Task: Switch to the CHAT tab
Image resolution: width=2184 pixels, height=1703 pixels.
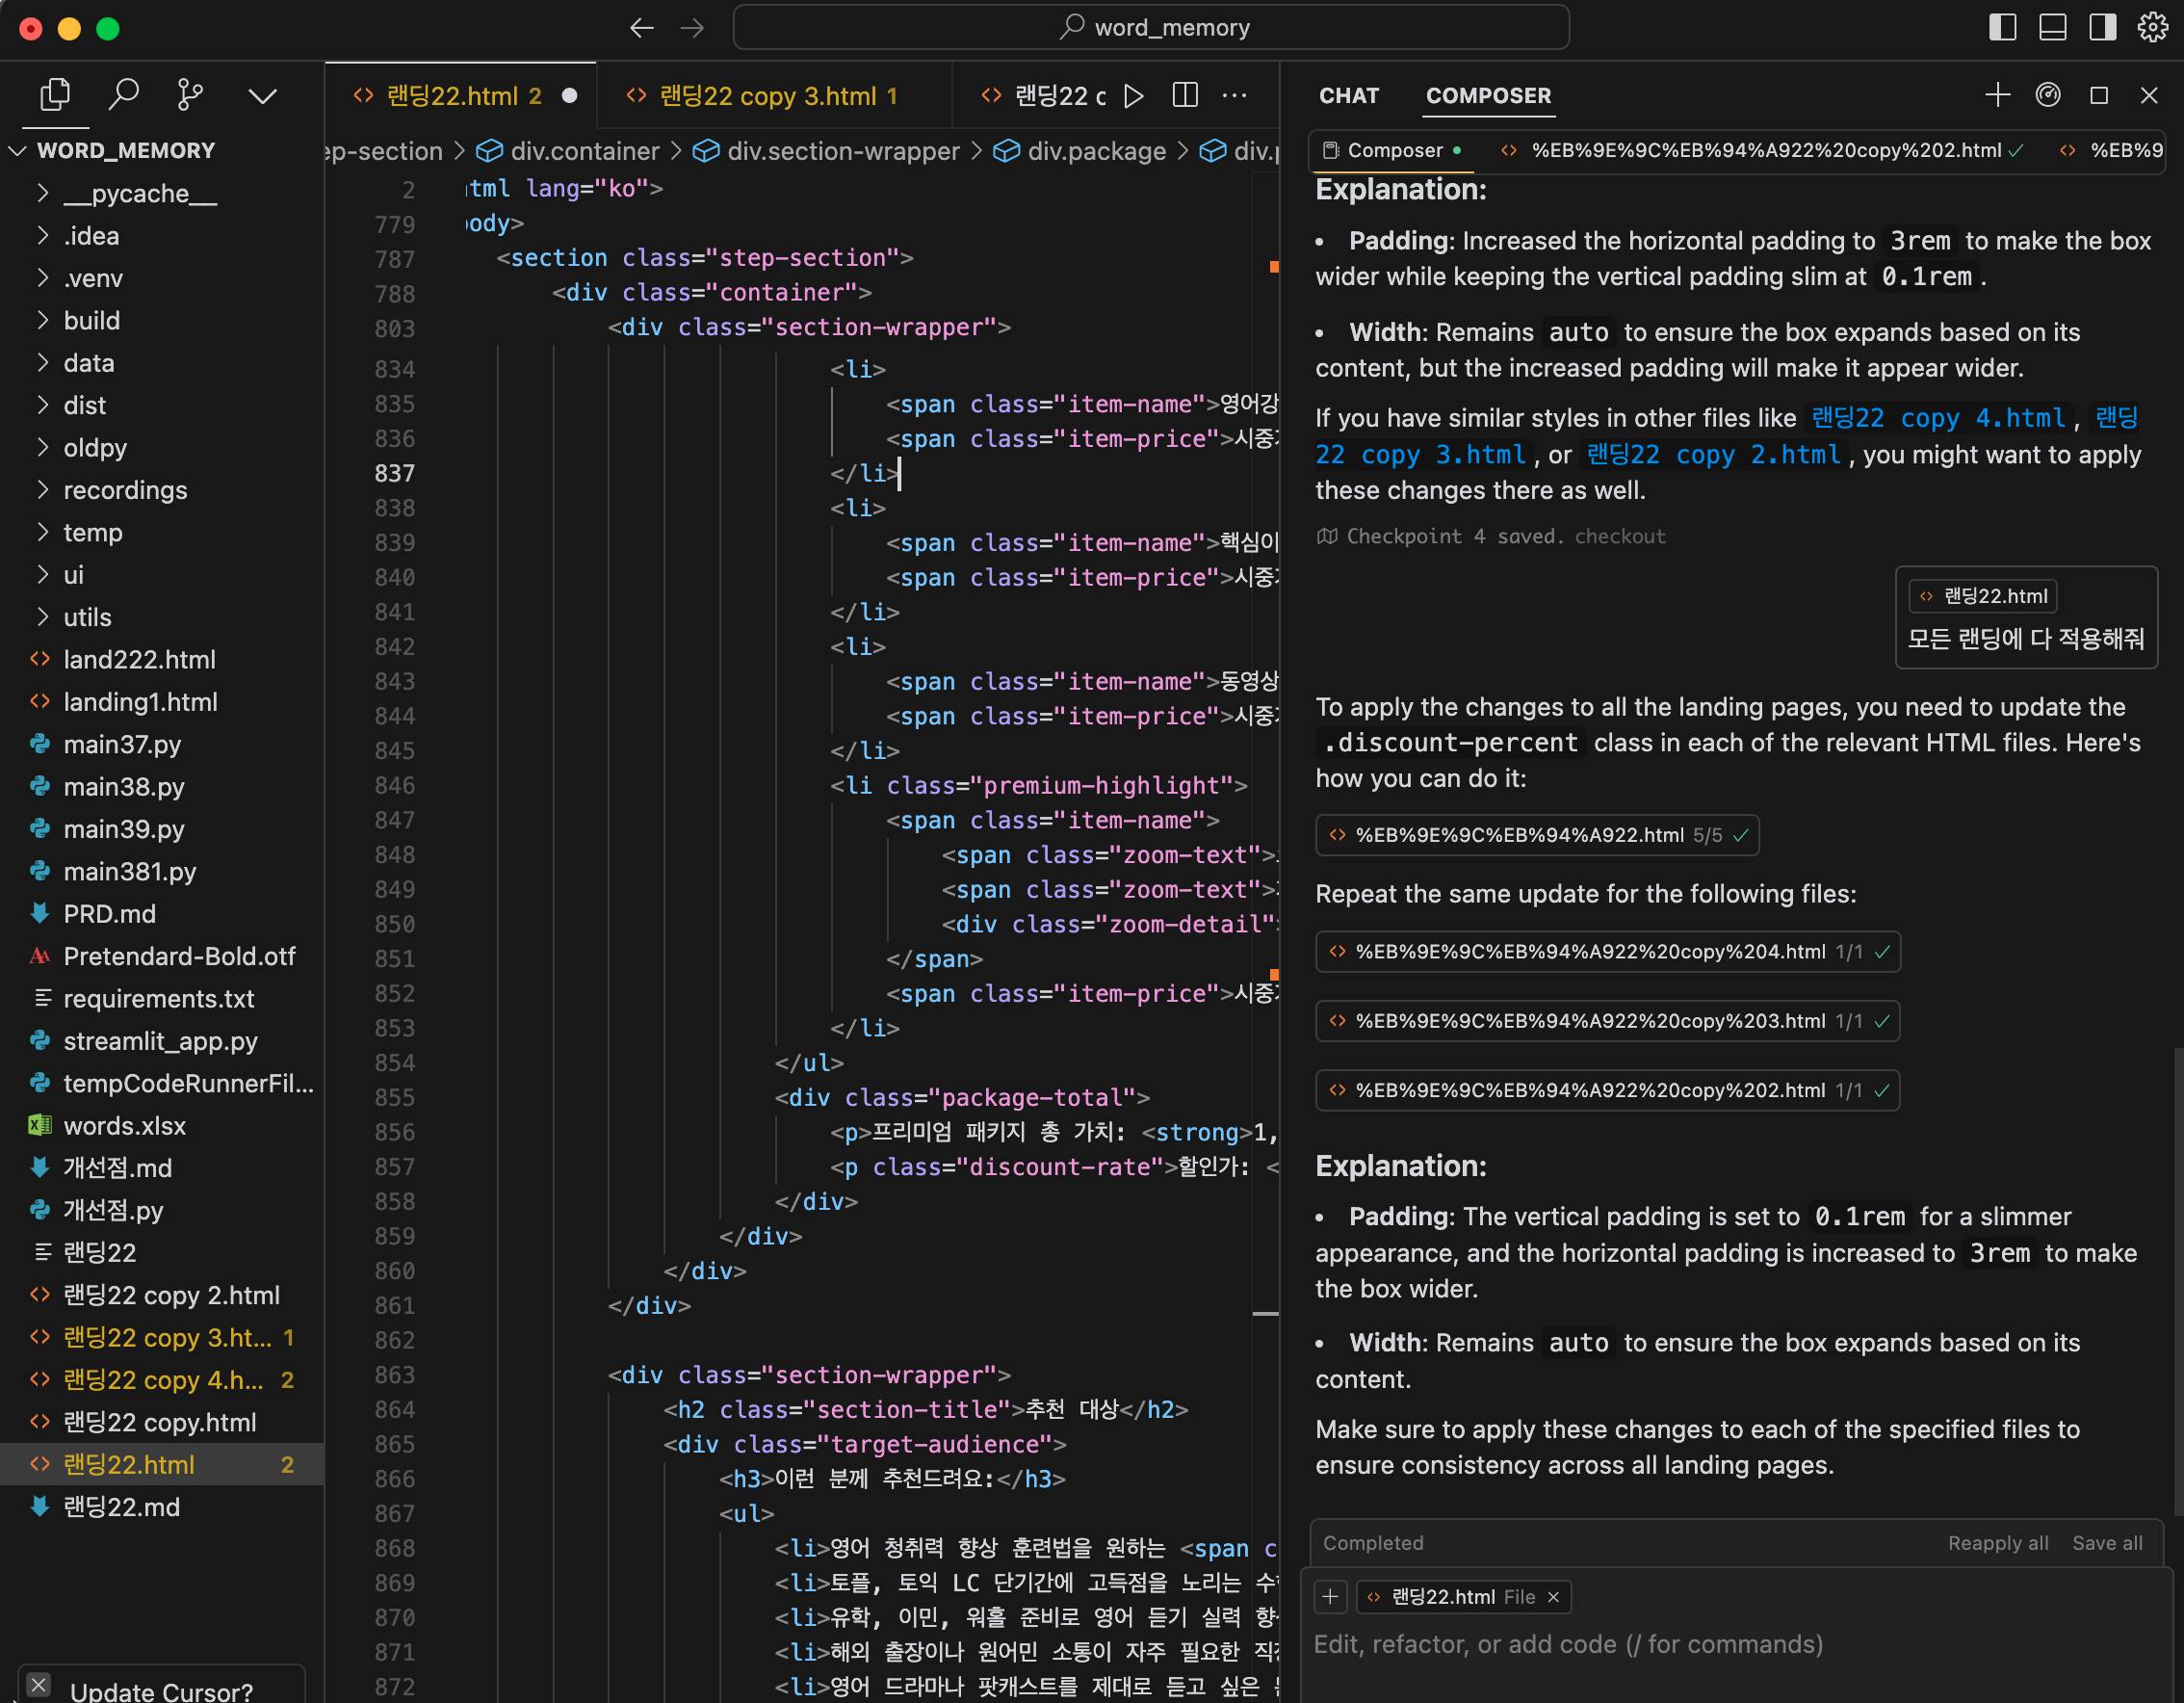Action: 1348,96
